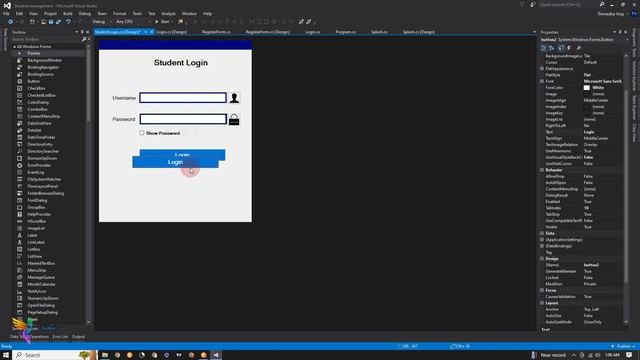The height and width of the screenshot is (360, 640).
Task: Collapse the Layout category
Action: click(x=542, y=303)
